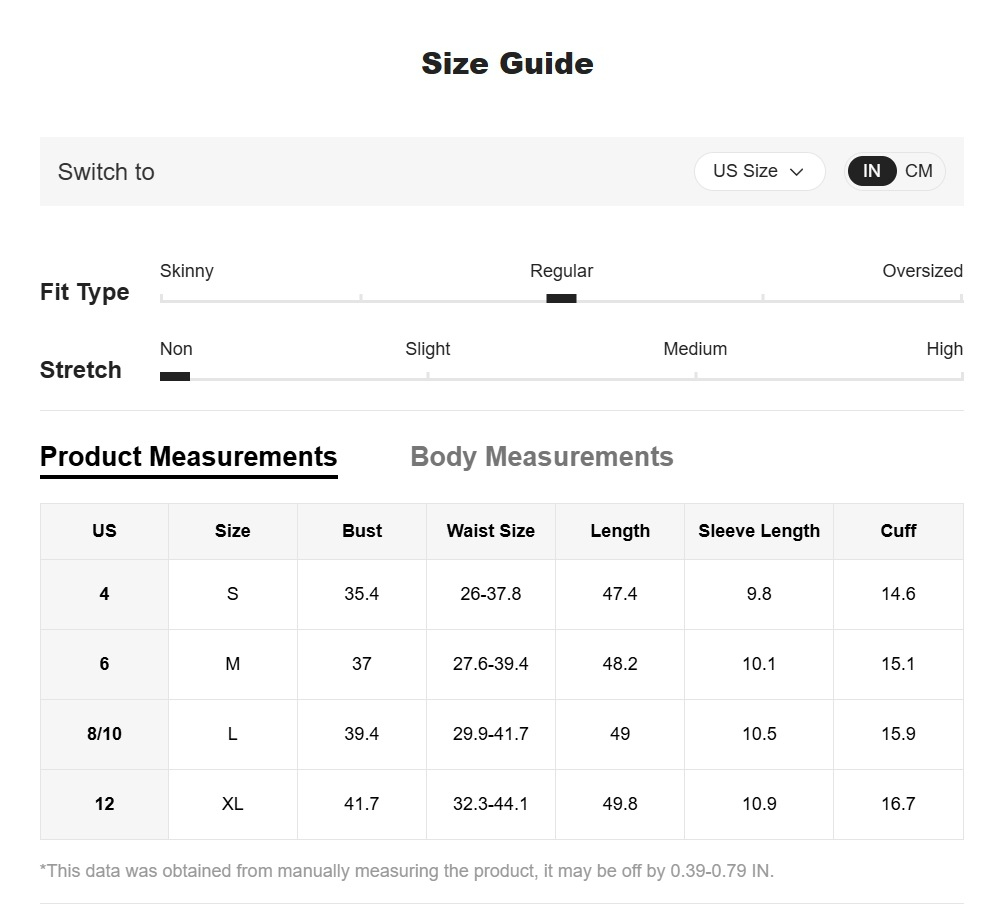This screenshot has height=924, width=1006.
Task: Click sleeve length value 10.9
Action: pos(759,804)
